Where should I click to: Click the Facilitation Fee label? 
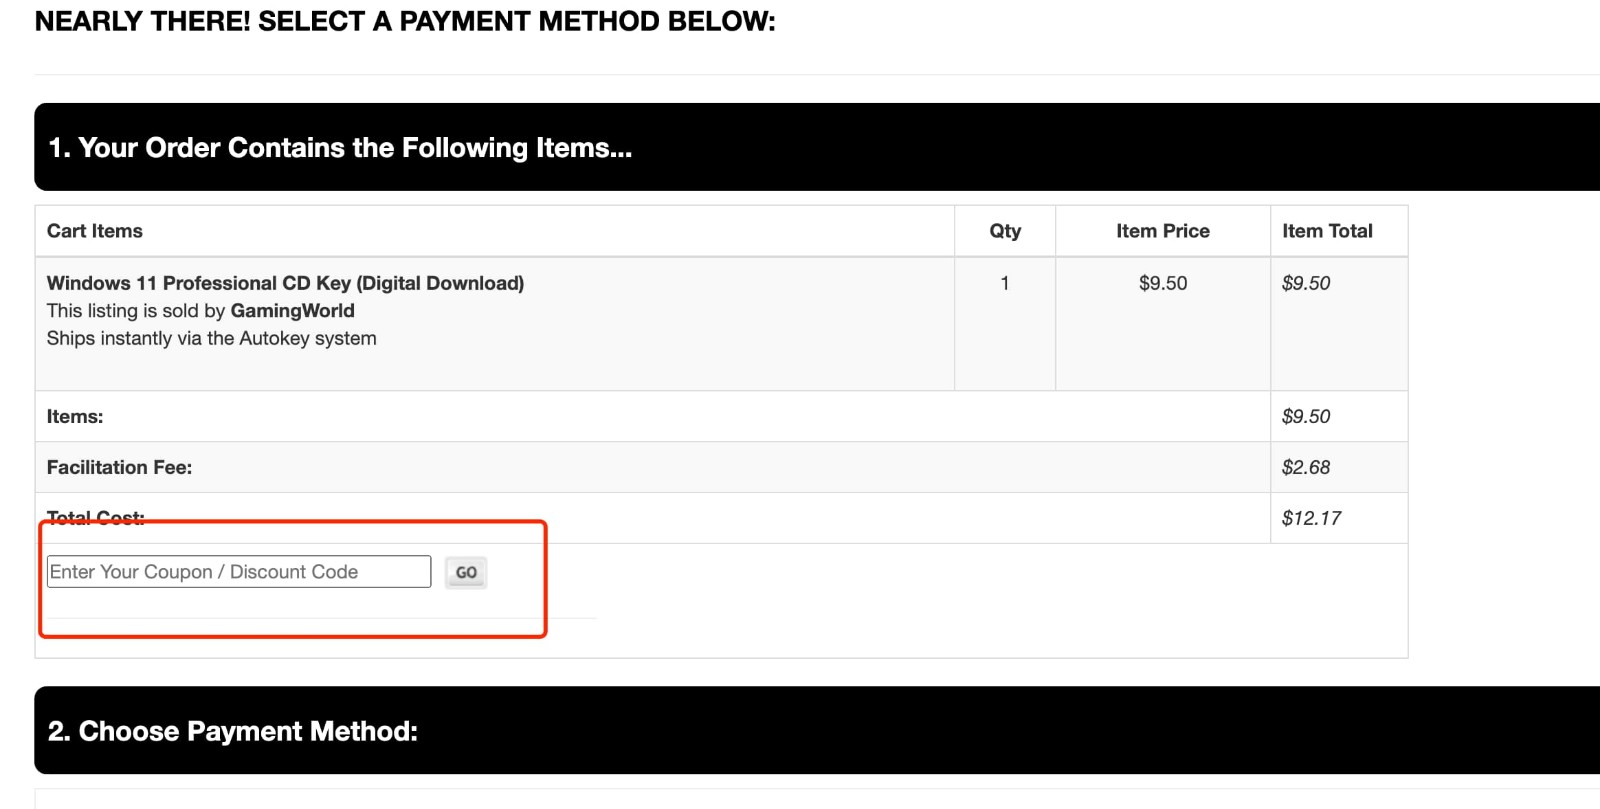119,466
